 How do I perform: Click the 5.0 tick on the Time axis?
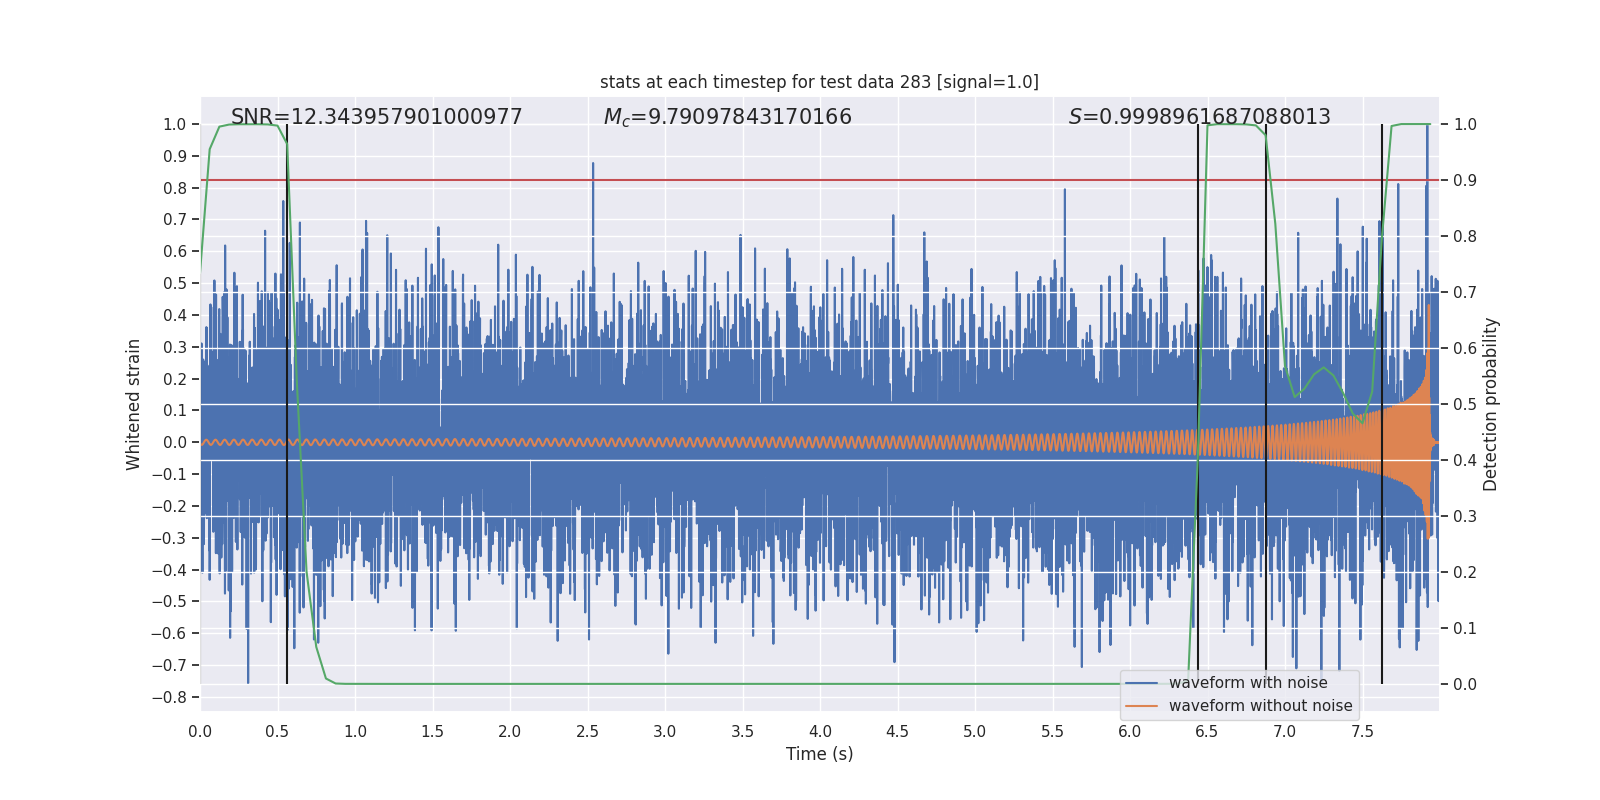tap(975, 731)
